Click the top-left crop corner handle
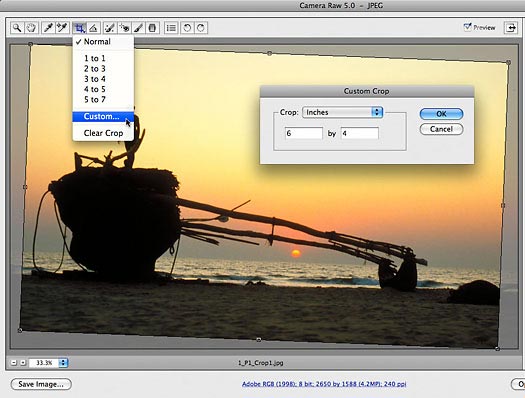This screenshot has height=398, width=525. pos(30,44)
